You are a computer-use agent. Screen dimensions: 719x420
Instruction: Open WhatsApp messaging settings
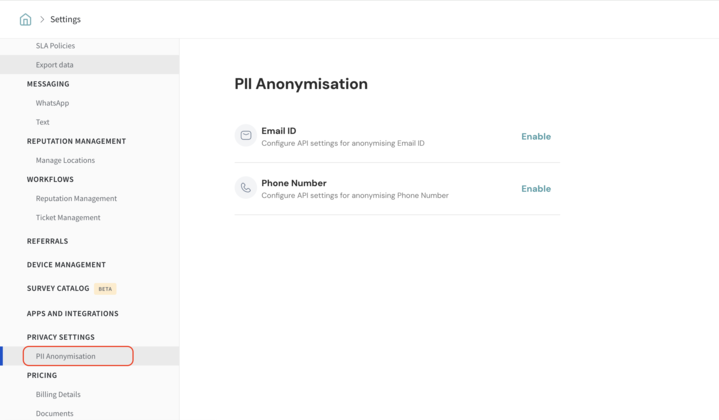[x=52, y=103]
